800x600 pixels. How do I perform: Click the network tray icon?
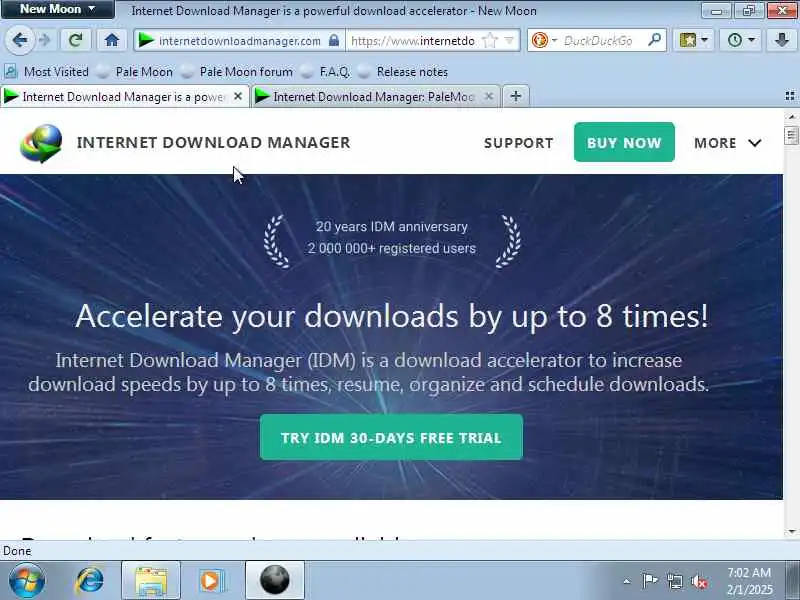coord(675,581)
